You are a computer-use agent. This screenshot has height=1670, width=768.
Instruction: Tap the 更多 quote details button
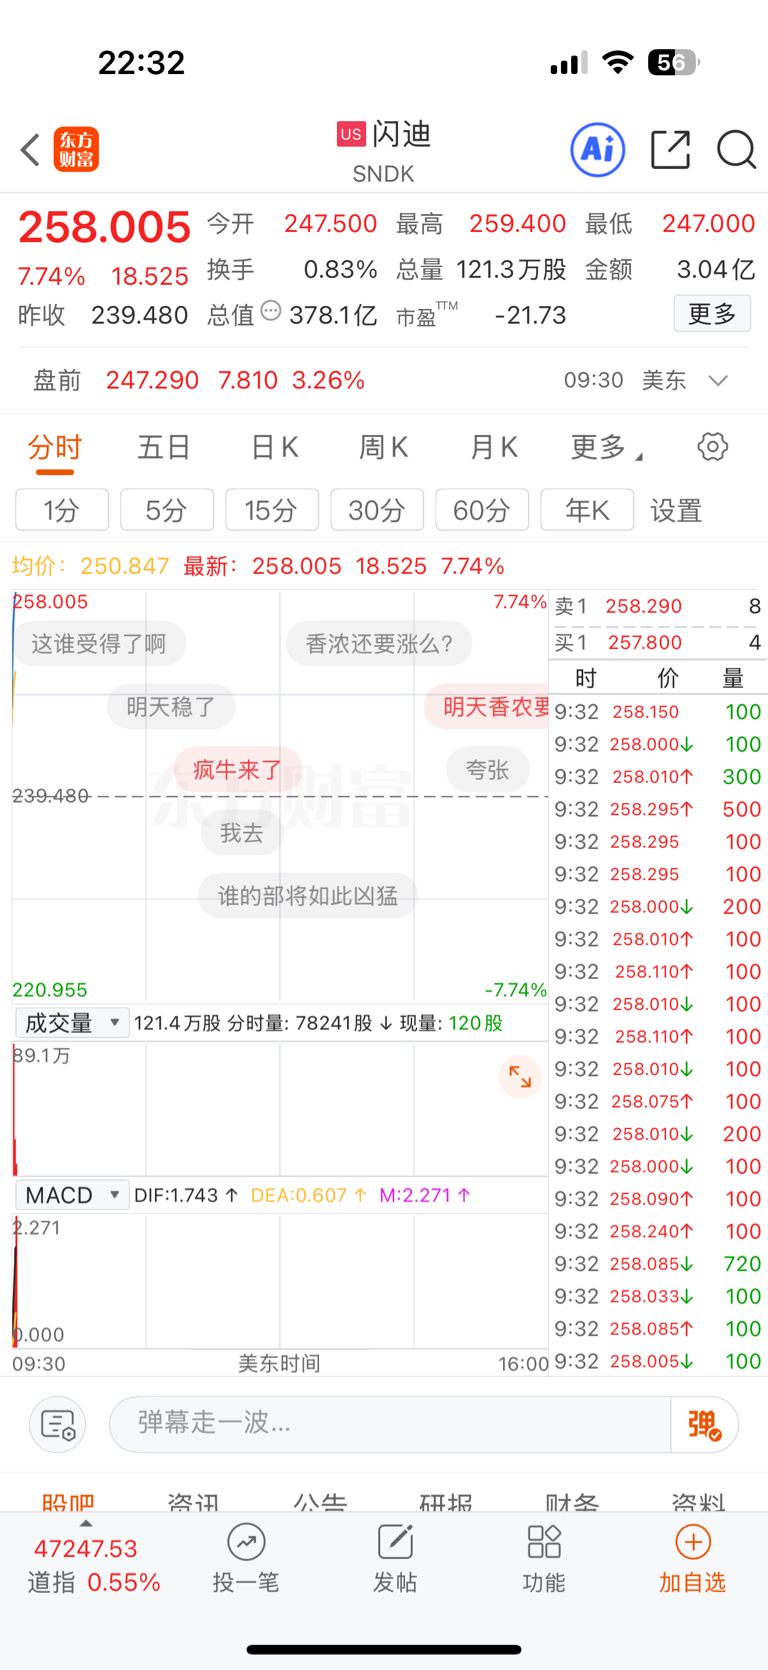[712, 314]
